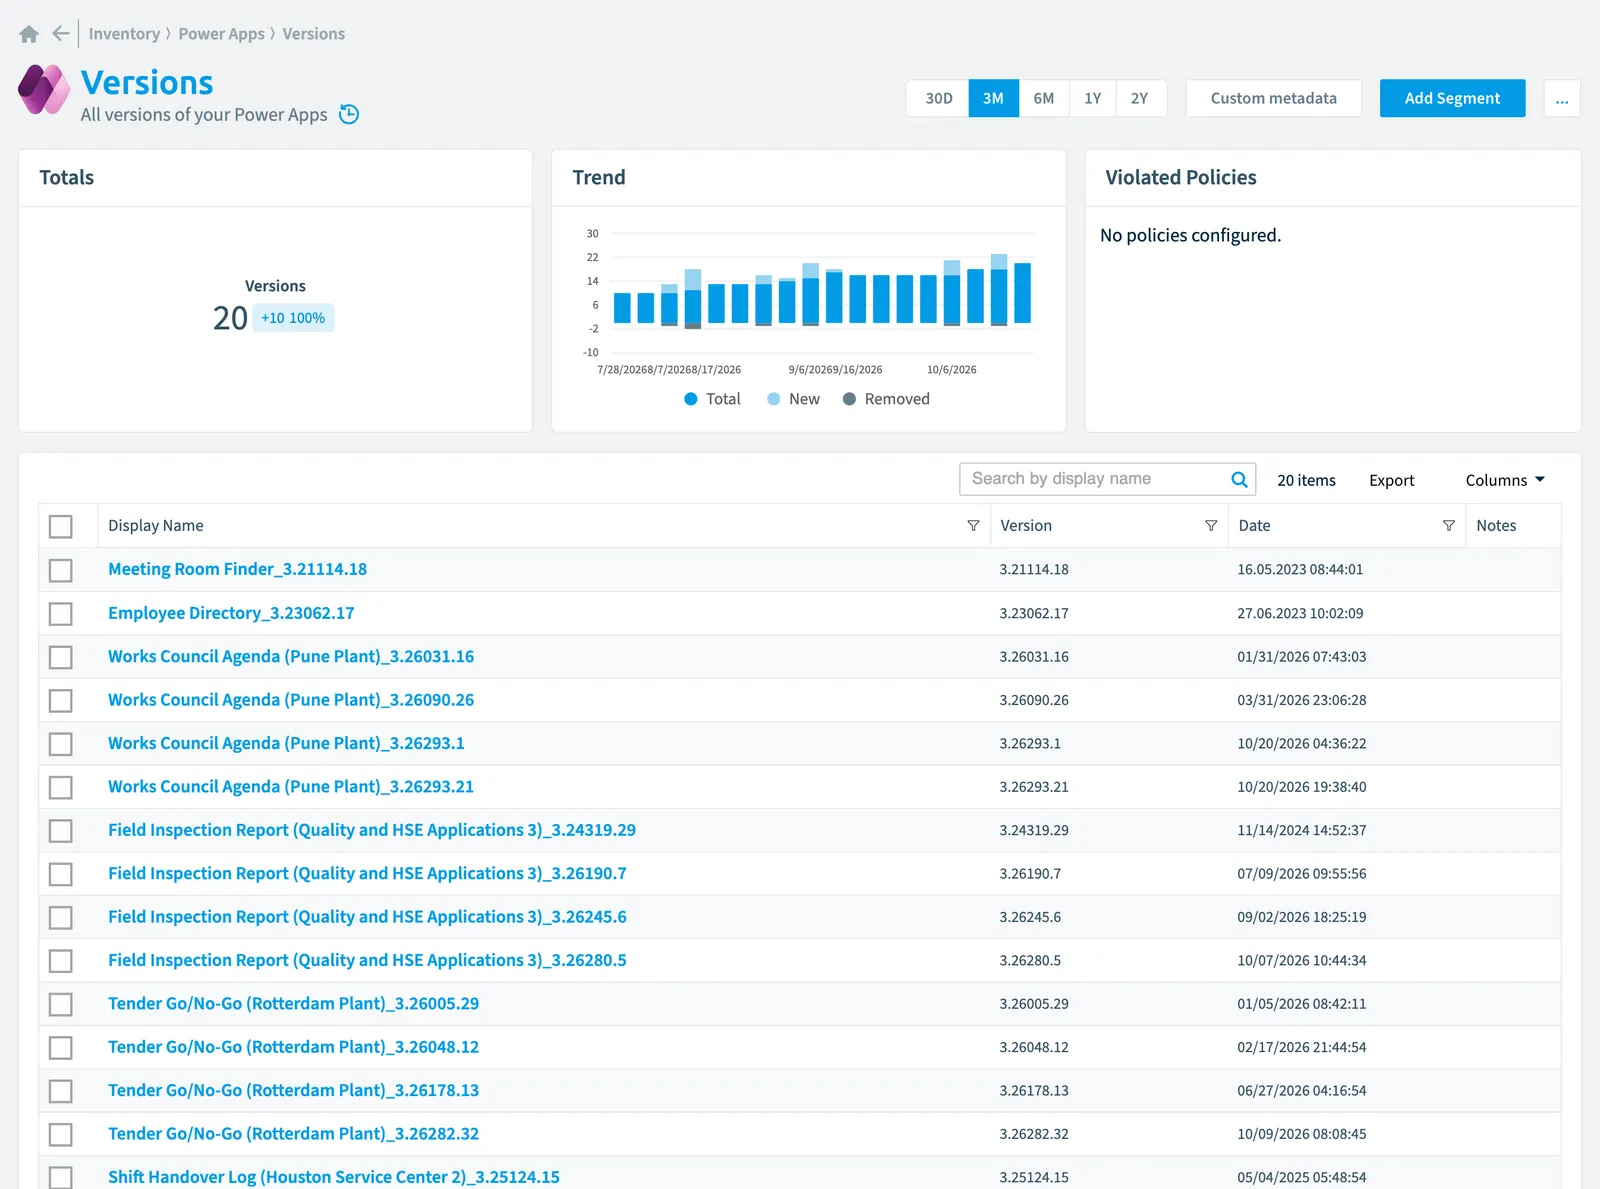The height and width of the screenshot is (1189, 1600).
Task: Open Shift Handover Log (Houston Service Center 2)_3.25124.15
Action: [334, 1177]
